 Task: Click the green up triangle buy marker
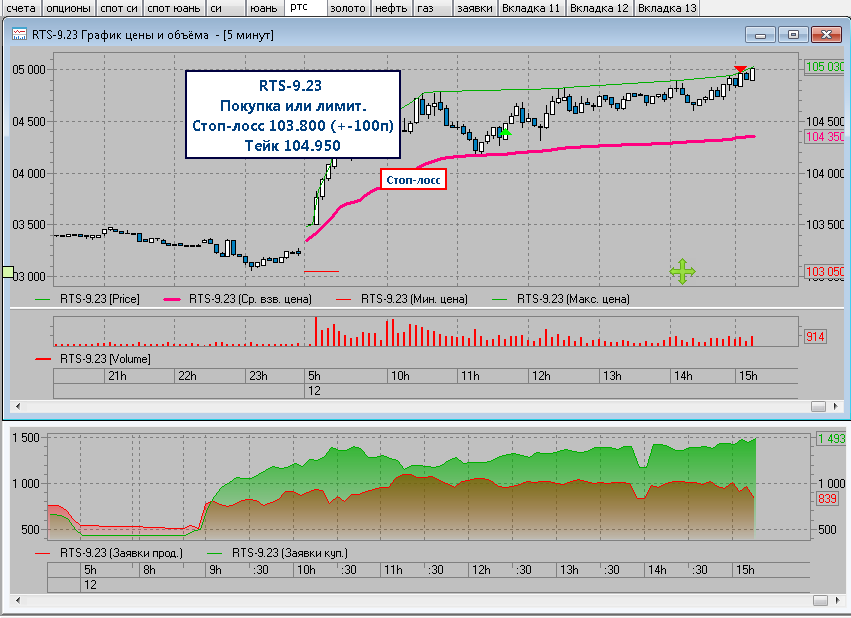coord(505,132)
